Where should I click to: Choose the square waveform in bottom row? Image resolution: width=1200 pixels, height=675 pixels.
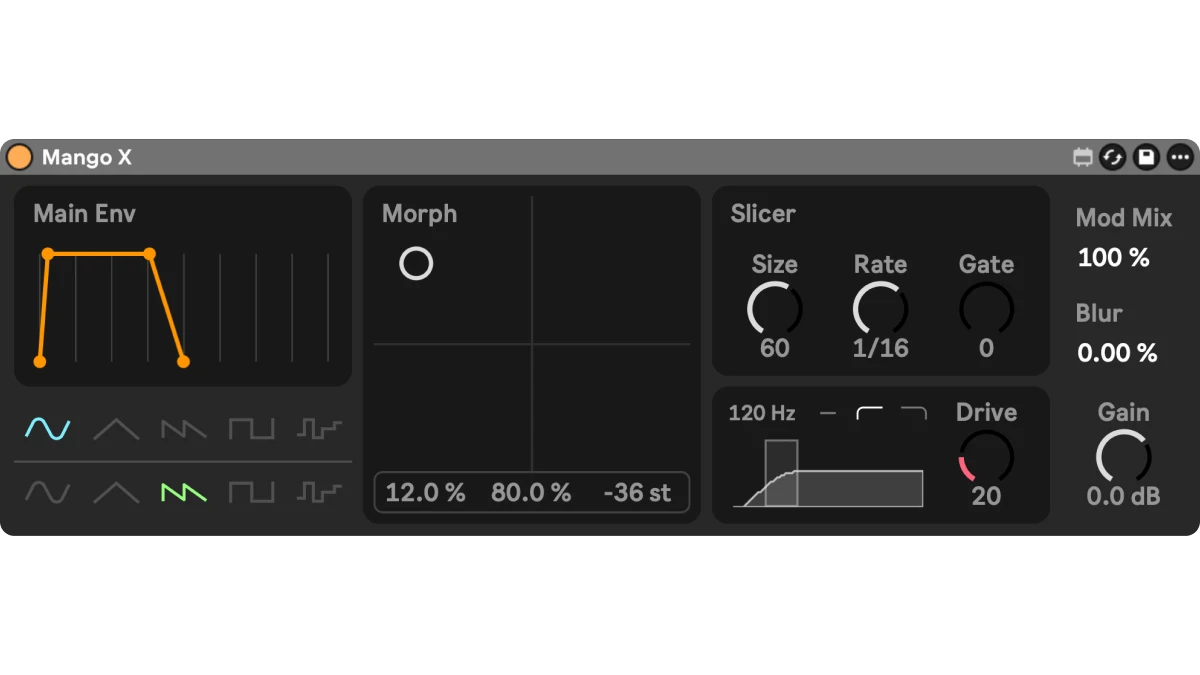tap(251, 492)
